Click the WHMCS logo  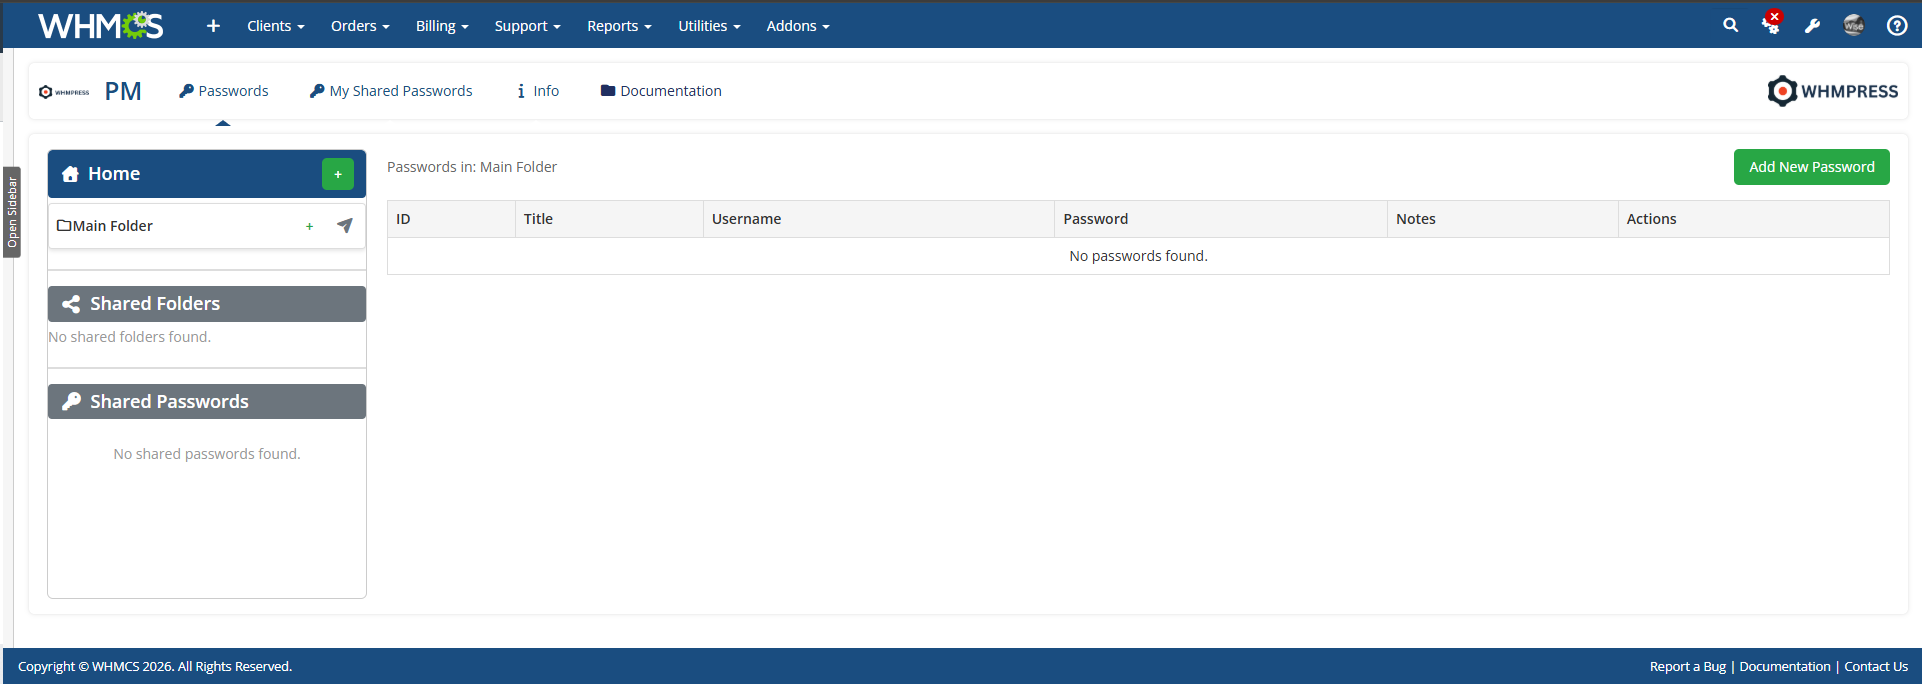pos(100,26)
